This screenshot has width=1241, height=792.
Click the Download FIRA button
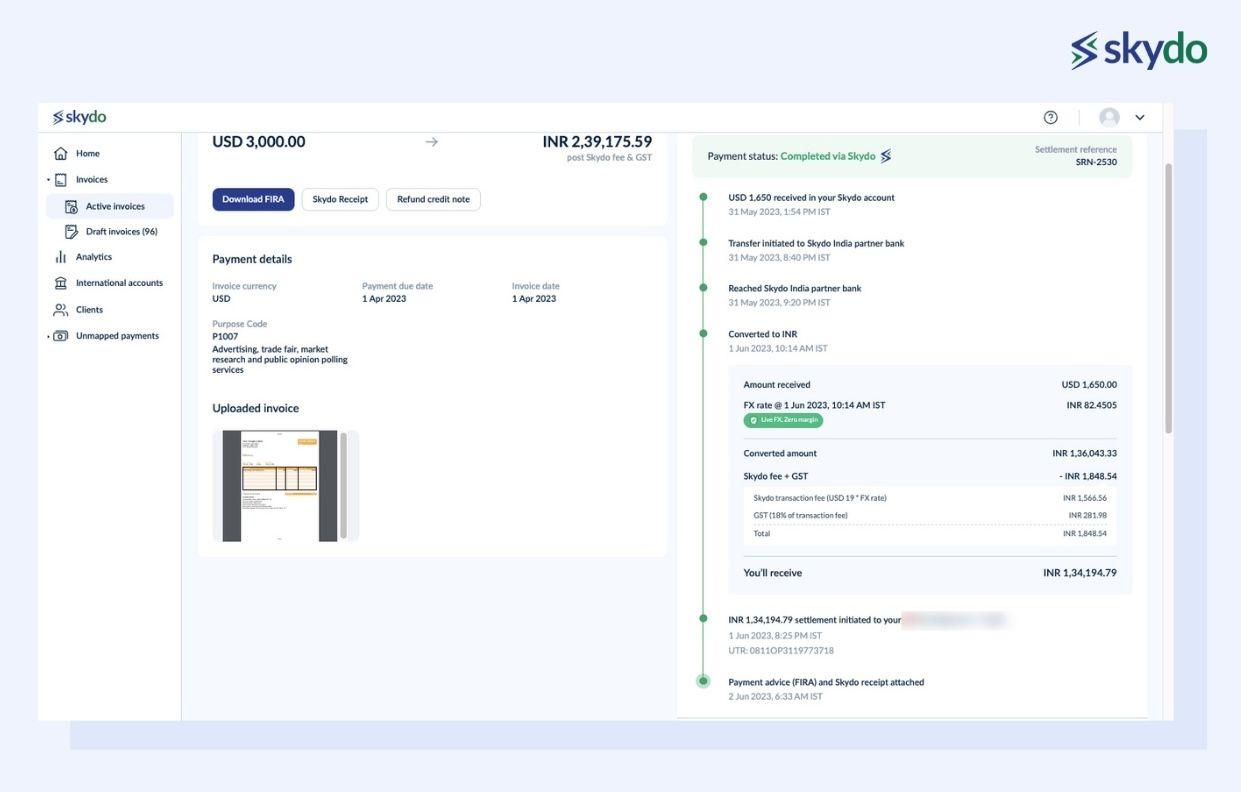tap(253, 197)
